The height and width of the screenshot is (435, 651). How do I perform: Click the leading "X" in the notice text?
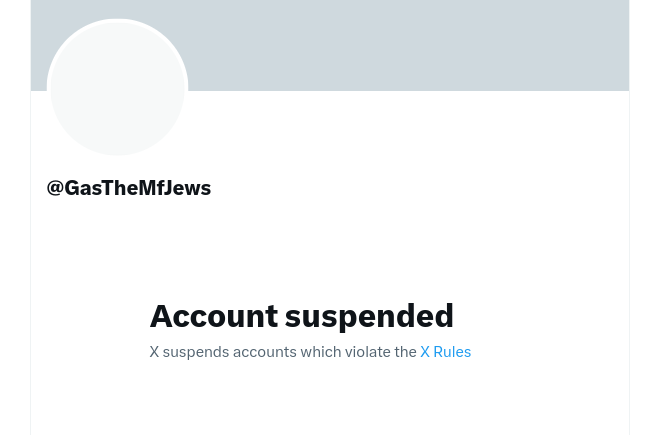pos(154,352)
